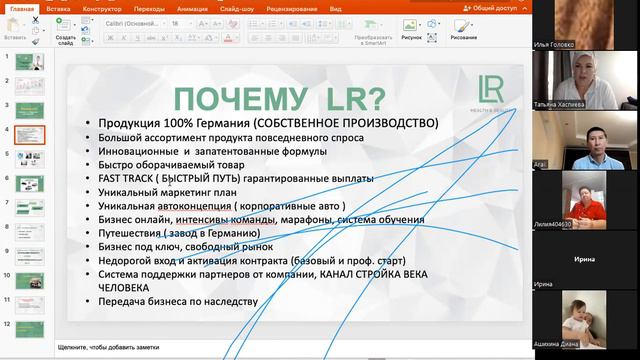Image resolution: width=640 pixels, height=360 pixels.
Task: Open the font color dropdown arrow
Action: click(237, 38)
